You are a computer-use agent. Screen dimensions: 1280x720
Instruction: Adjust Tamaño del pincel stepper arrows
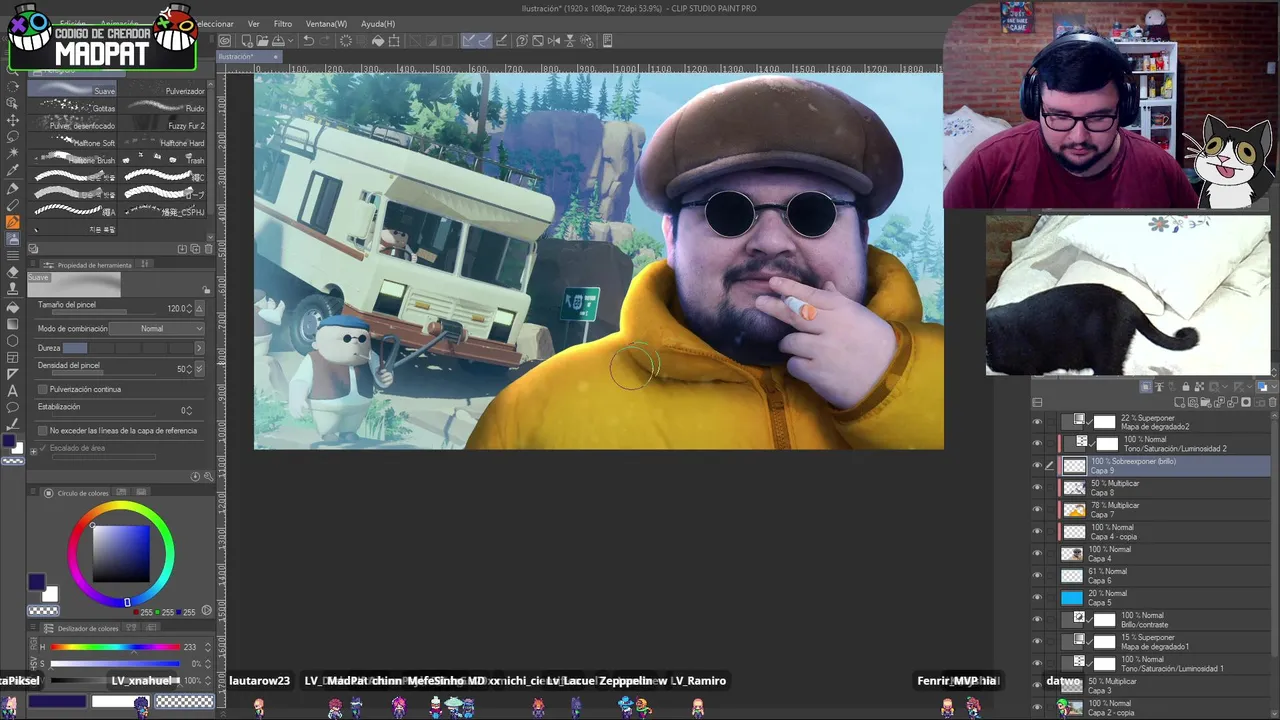click(191, 309)
